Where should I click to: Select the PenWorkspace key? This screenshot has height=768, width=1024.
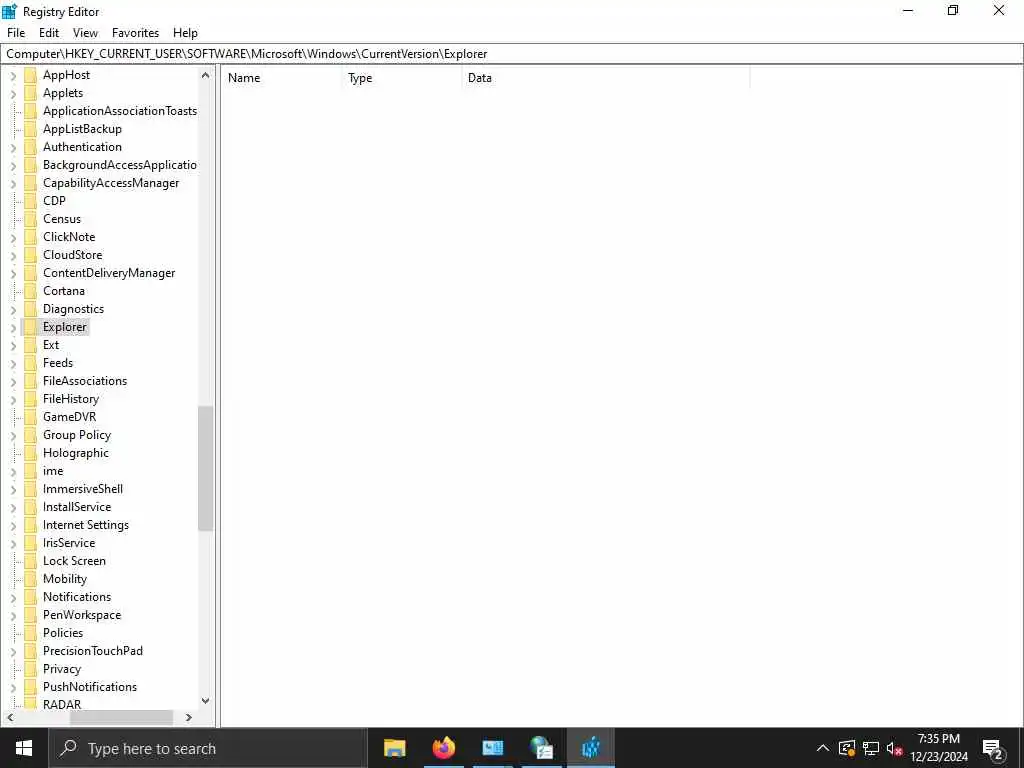click(82, 615)
